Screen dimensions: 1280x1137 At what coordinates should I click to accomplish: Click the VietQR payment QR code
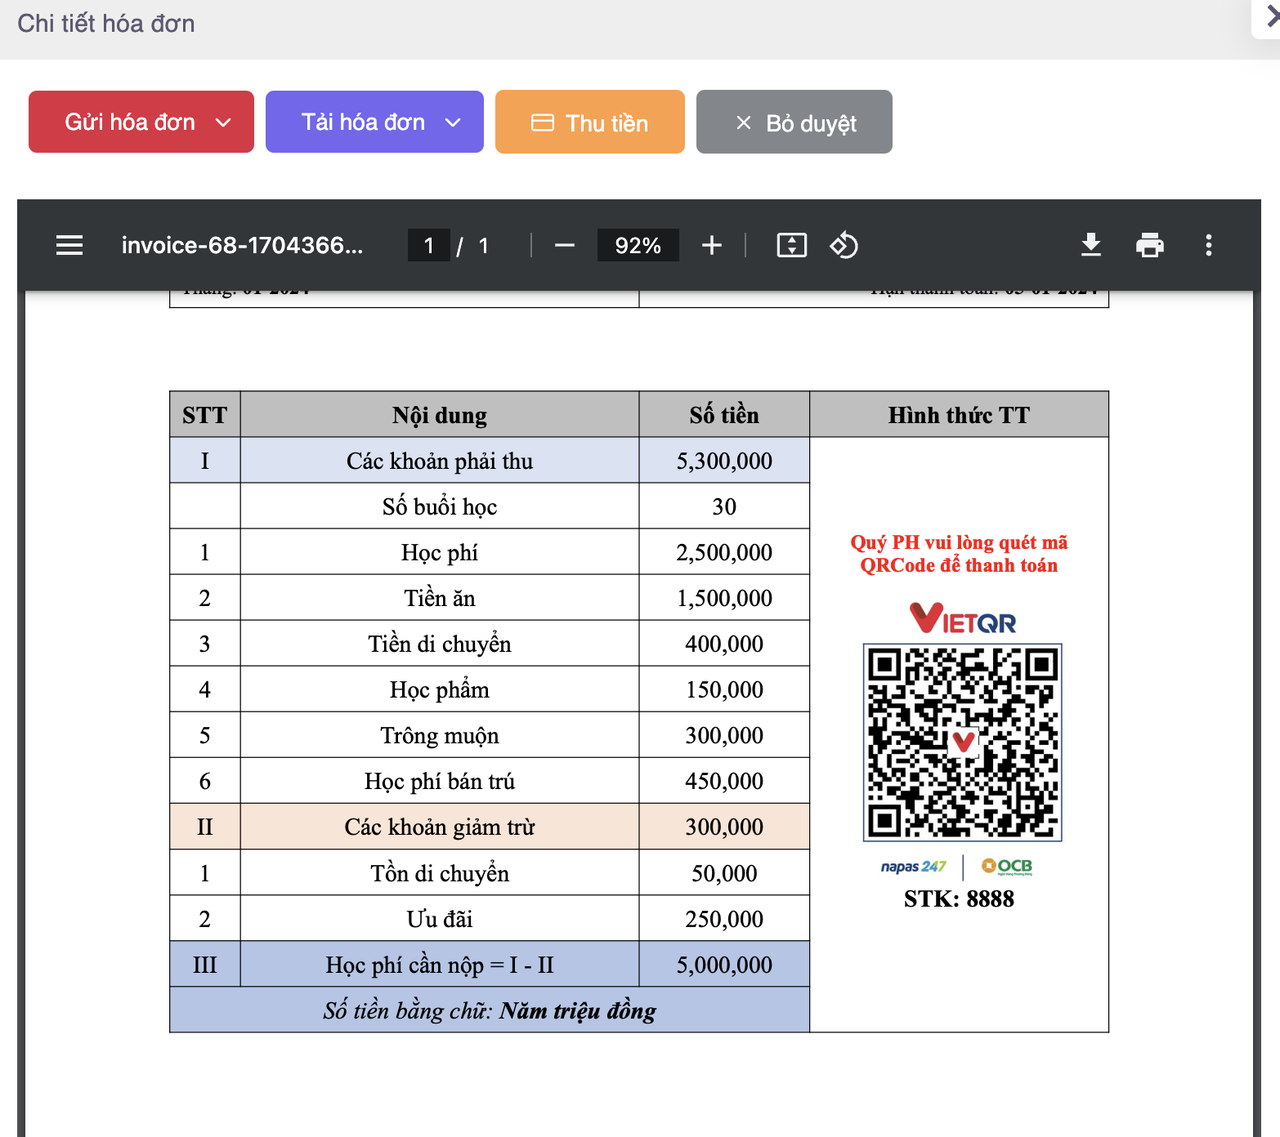tap(962, 742)
